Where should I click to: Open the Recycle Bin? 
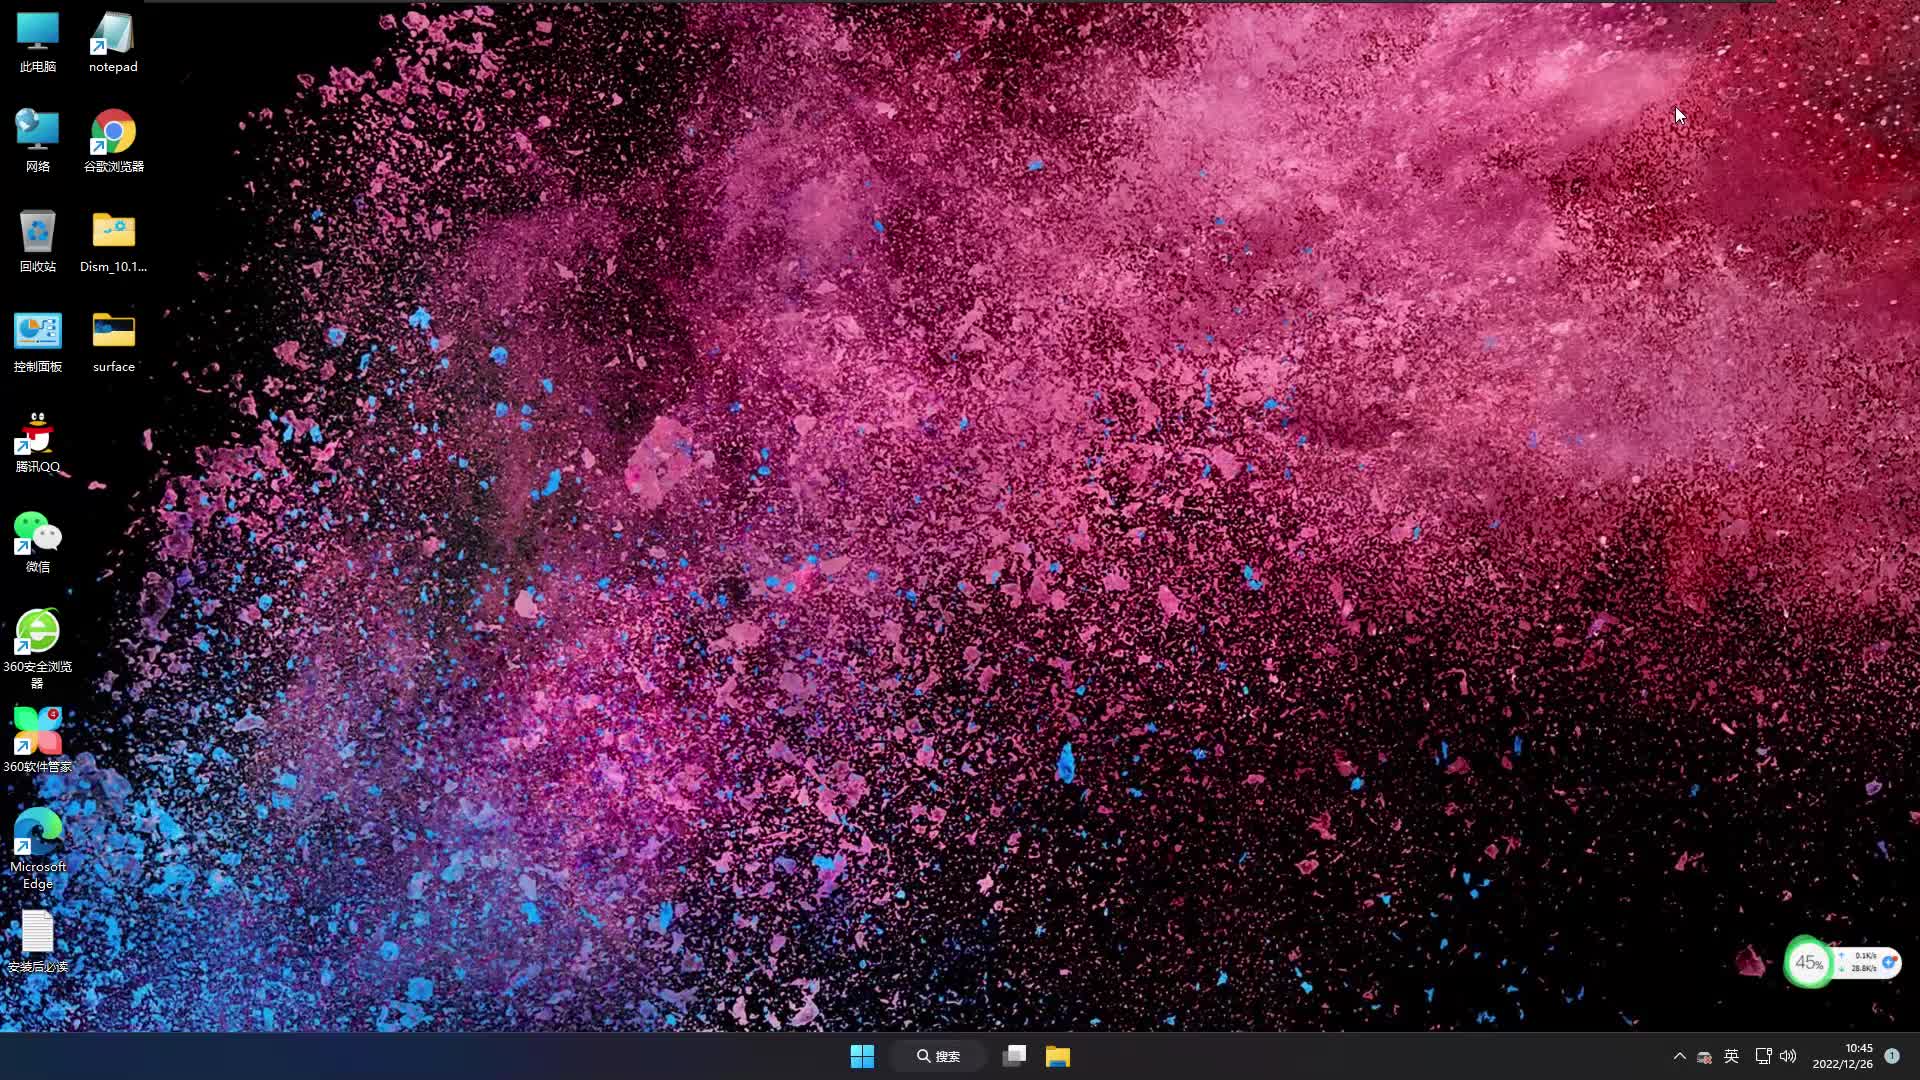[37, 230]
